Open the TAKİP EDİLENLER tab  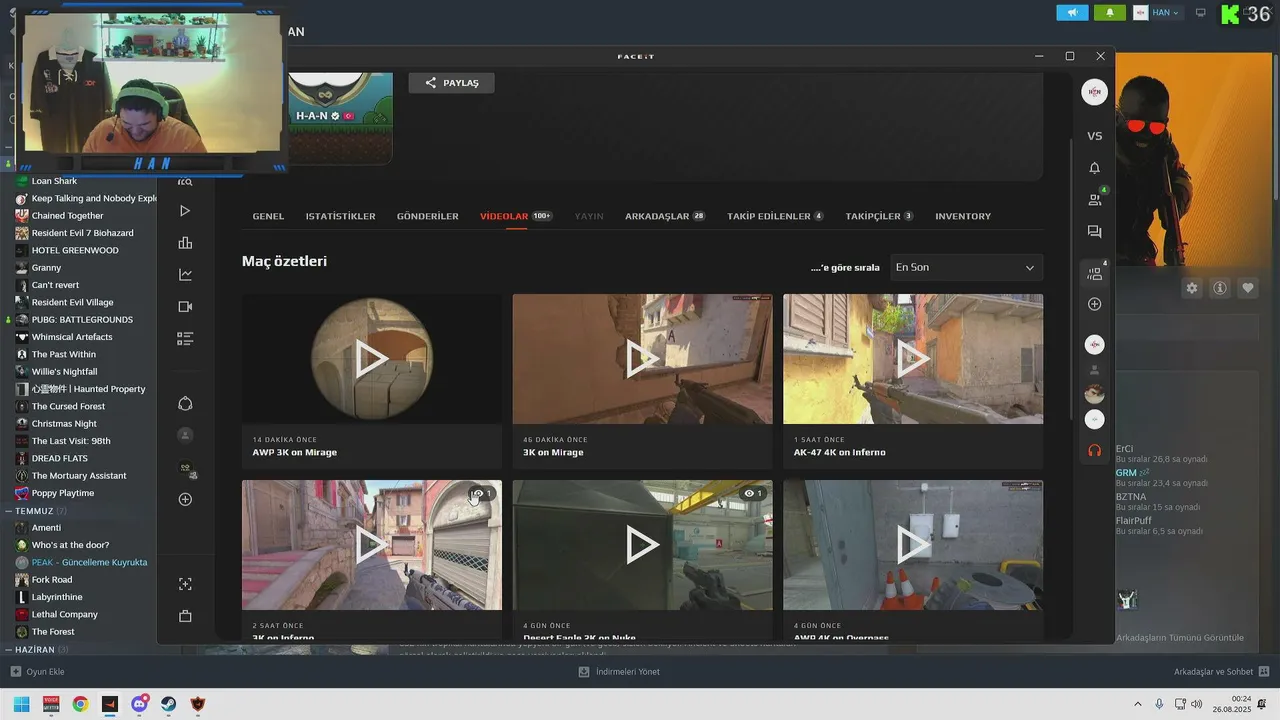tap(775, 216)
